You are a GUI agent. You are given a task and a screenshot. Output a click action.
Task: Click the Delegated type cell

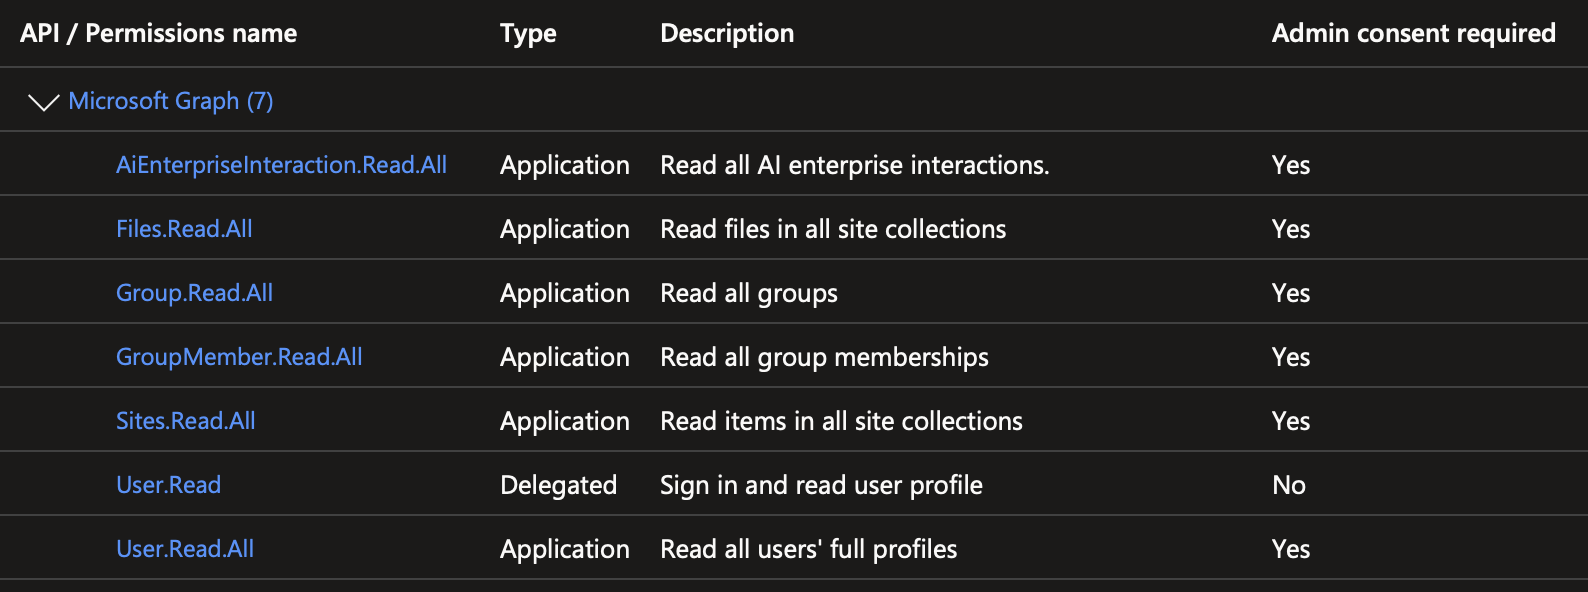point(558,485)
